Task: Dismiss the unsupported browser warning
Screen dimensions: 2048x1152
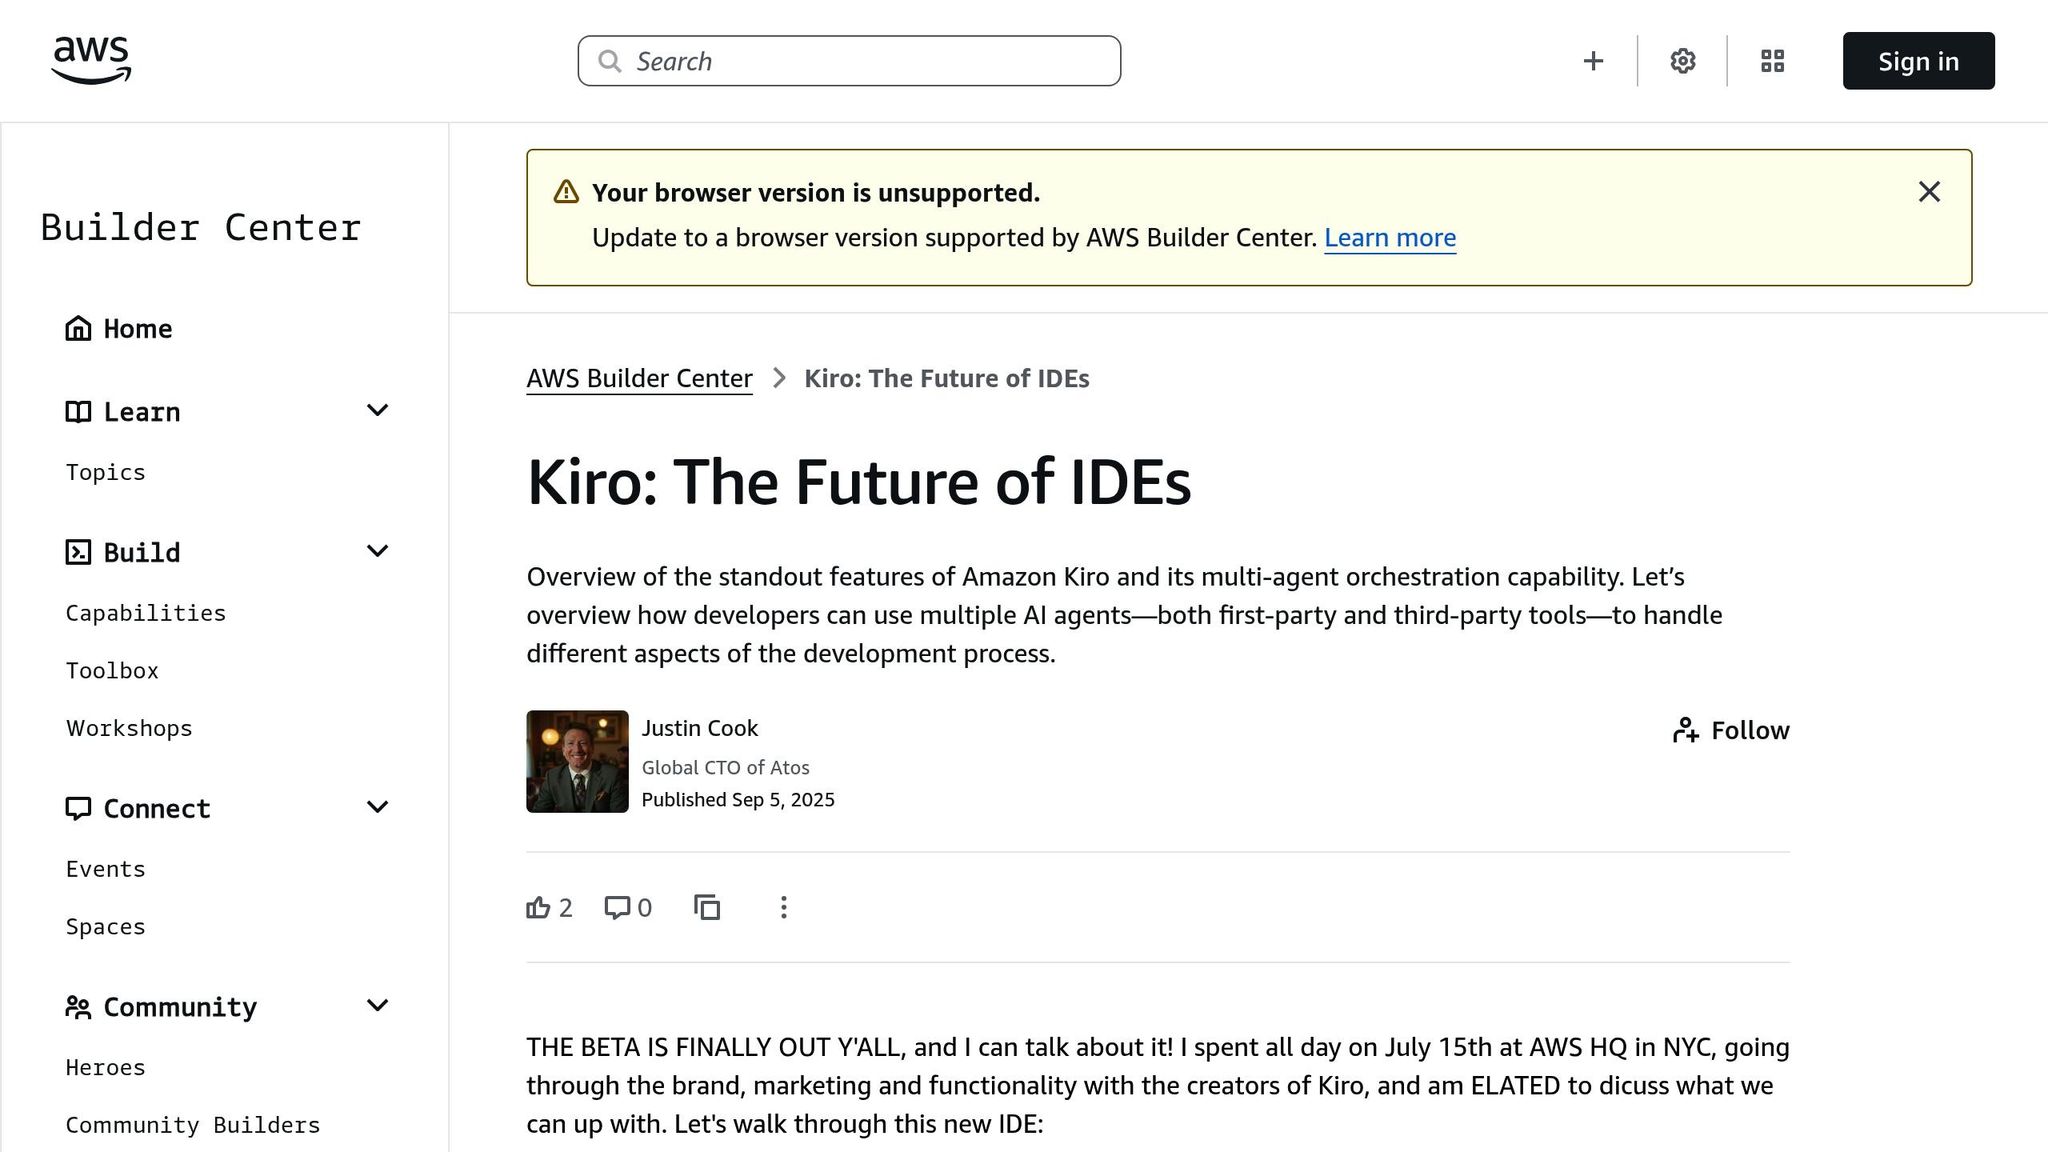Action: [1929, 191]
